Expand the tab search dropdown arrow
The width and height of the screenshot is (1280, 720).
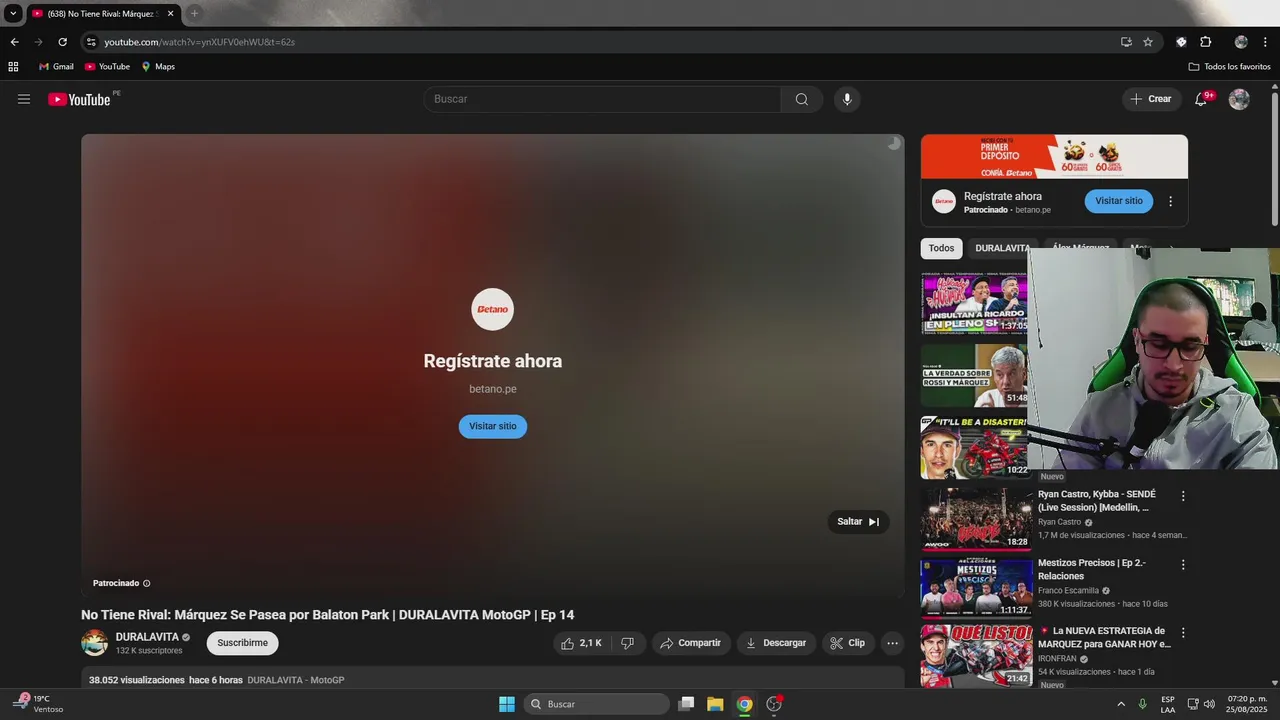(13, 13)
